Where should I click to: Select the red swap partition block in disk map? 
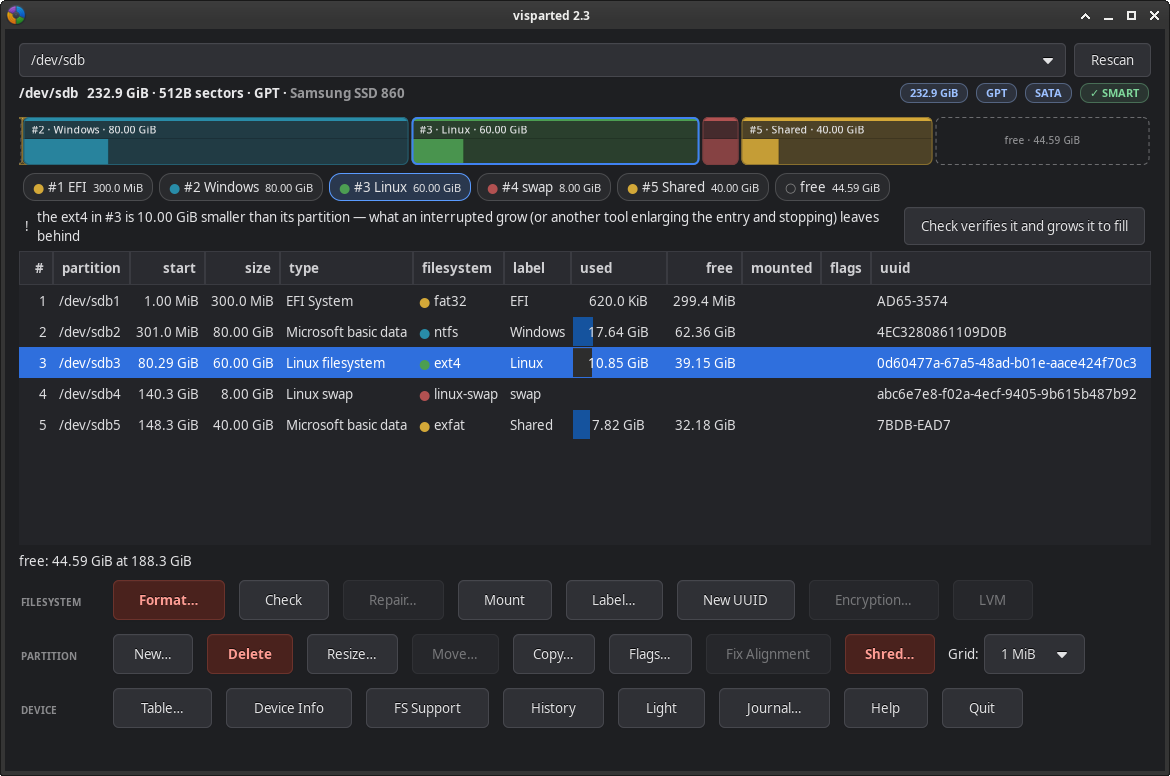pos(720,141)
